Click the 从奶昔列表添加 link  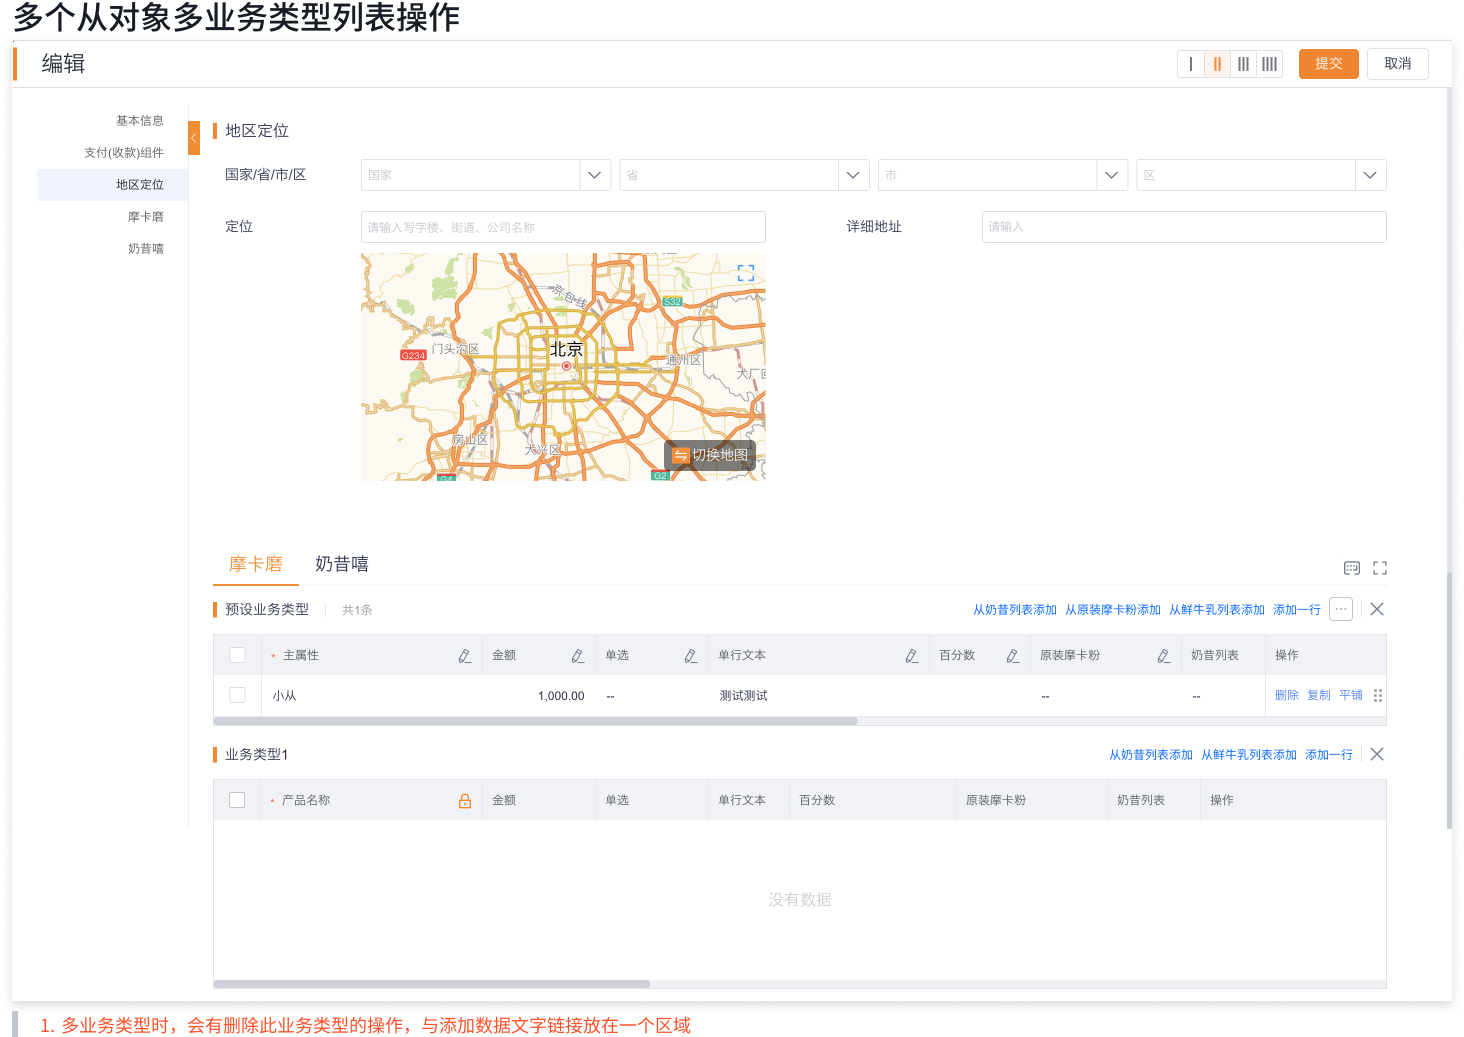[1014, 609]
